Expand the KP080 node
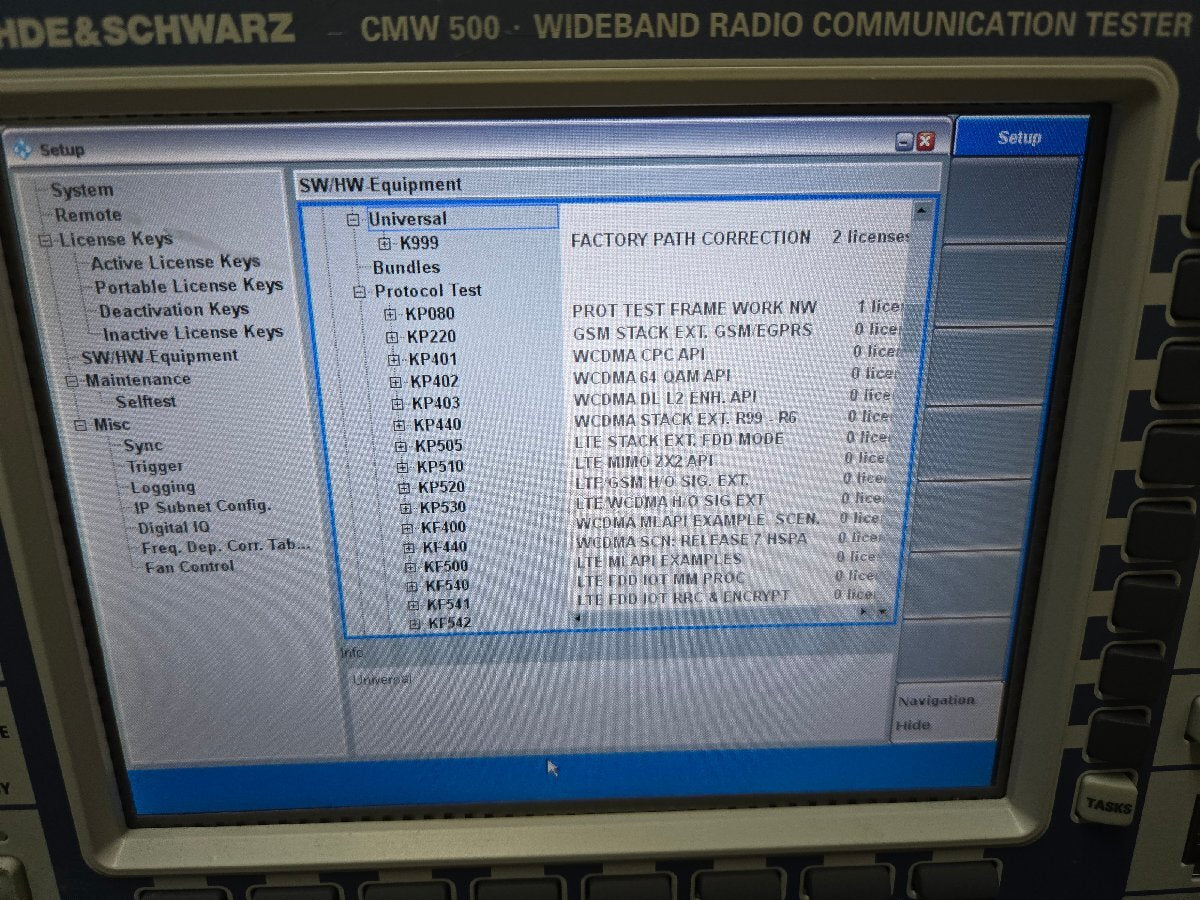 pyautogui.click(x=390, y=314)
